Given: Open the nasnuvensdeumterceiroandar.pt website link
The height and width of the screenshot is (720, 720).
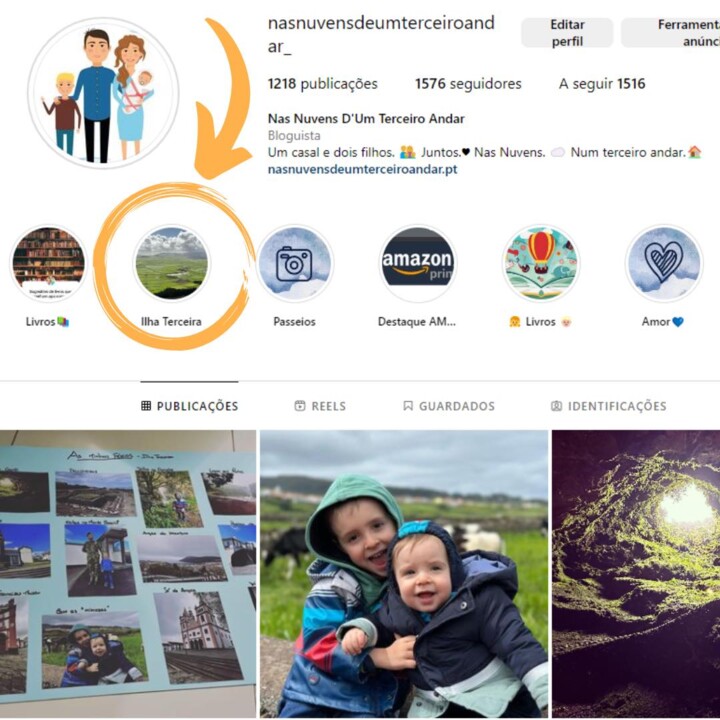Looking at the screenshot, I should pyautogui.click(x=362, y=169).
